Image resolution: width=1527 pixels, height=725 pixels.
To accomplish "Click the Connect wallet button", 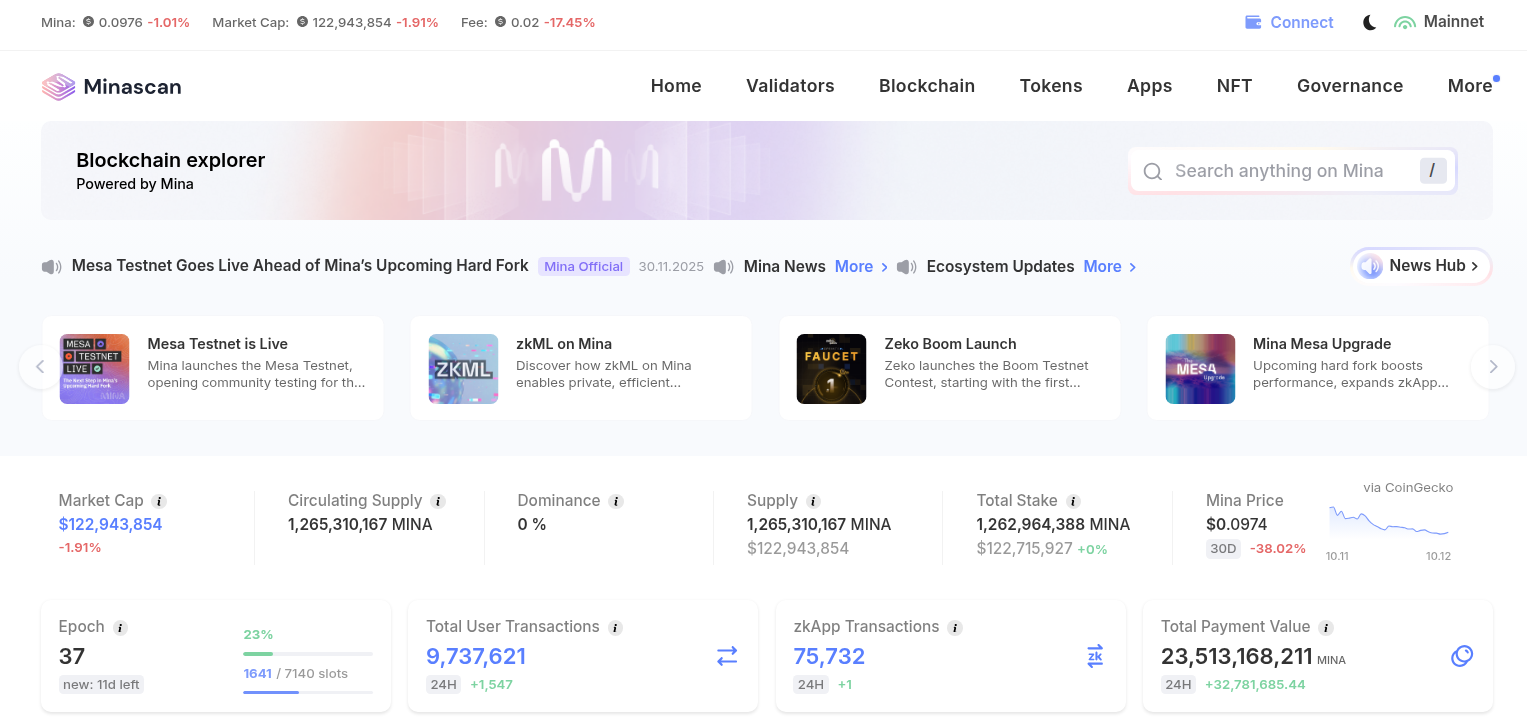I will pos(1289,22).
